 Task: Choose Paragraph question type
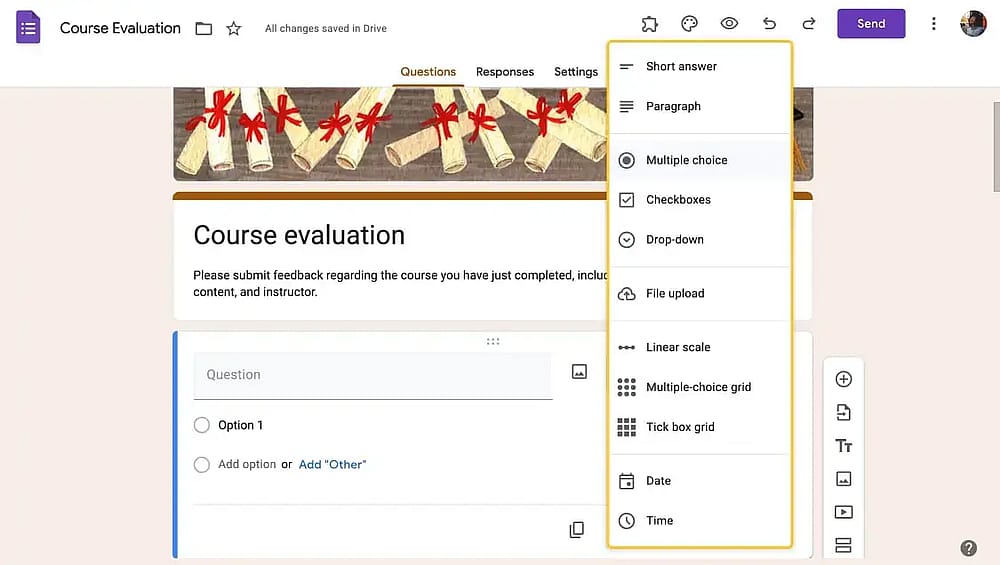pyautogui.click(x=700, y=106)
